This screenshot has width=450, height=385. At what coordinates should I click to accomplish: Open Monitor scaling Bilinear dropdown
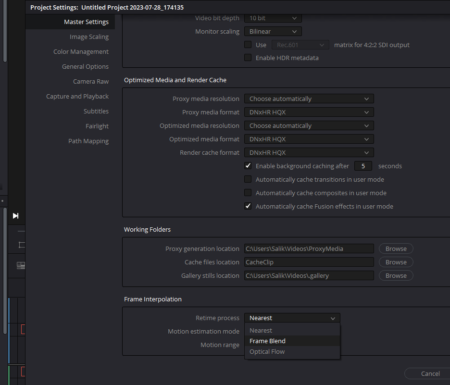click(x=273, y=32)
